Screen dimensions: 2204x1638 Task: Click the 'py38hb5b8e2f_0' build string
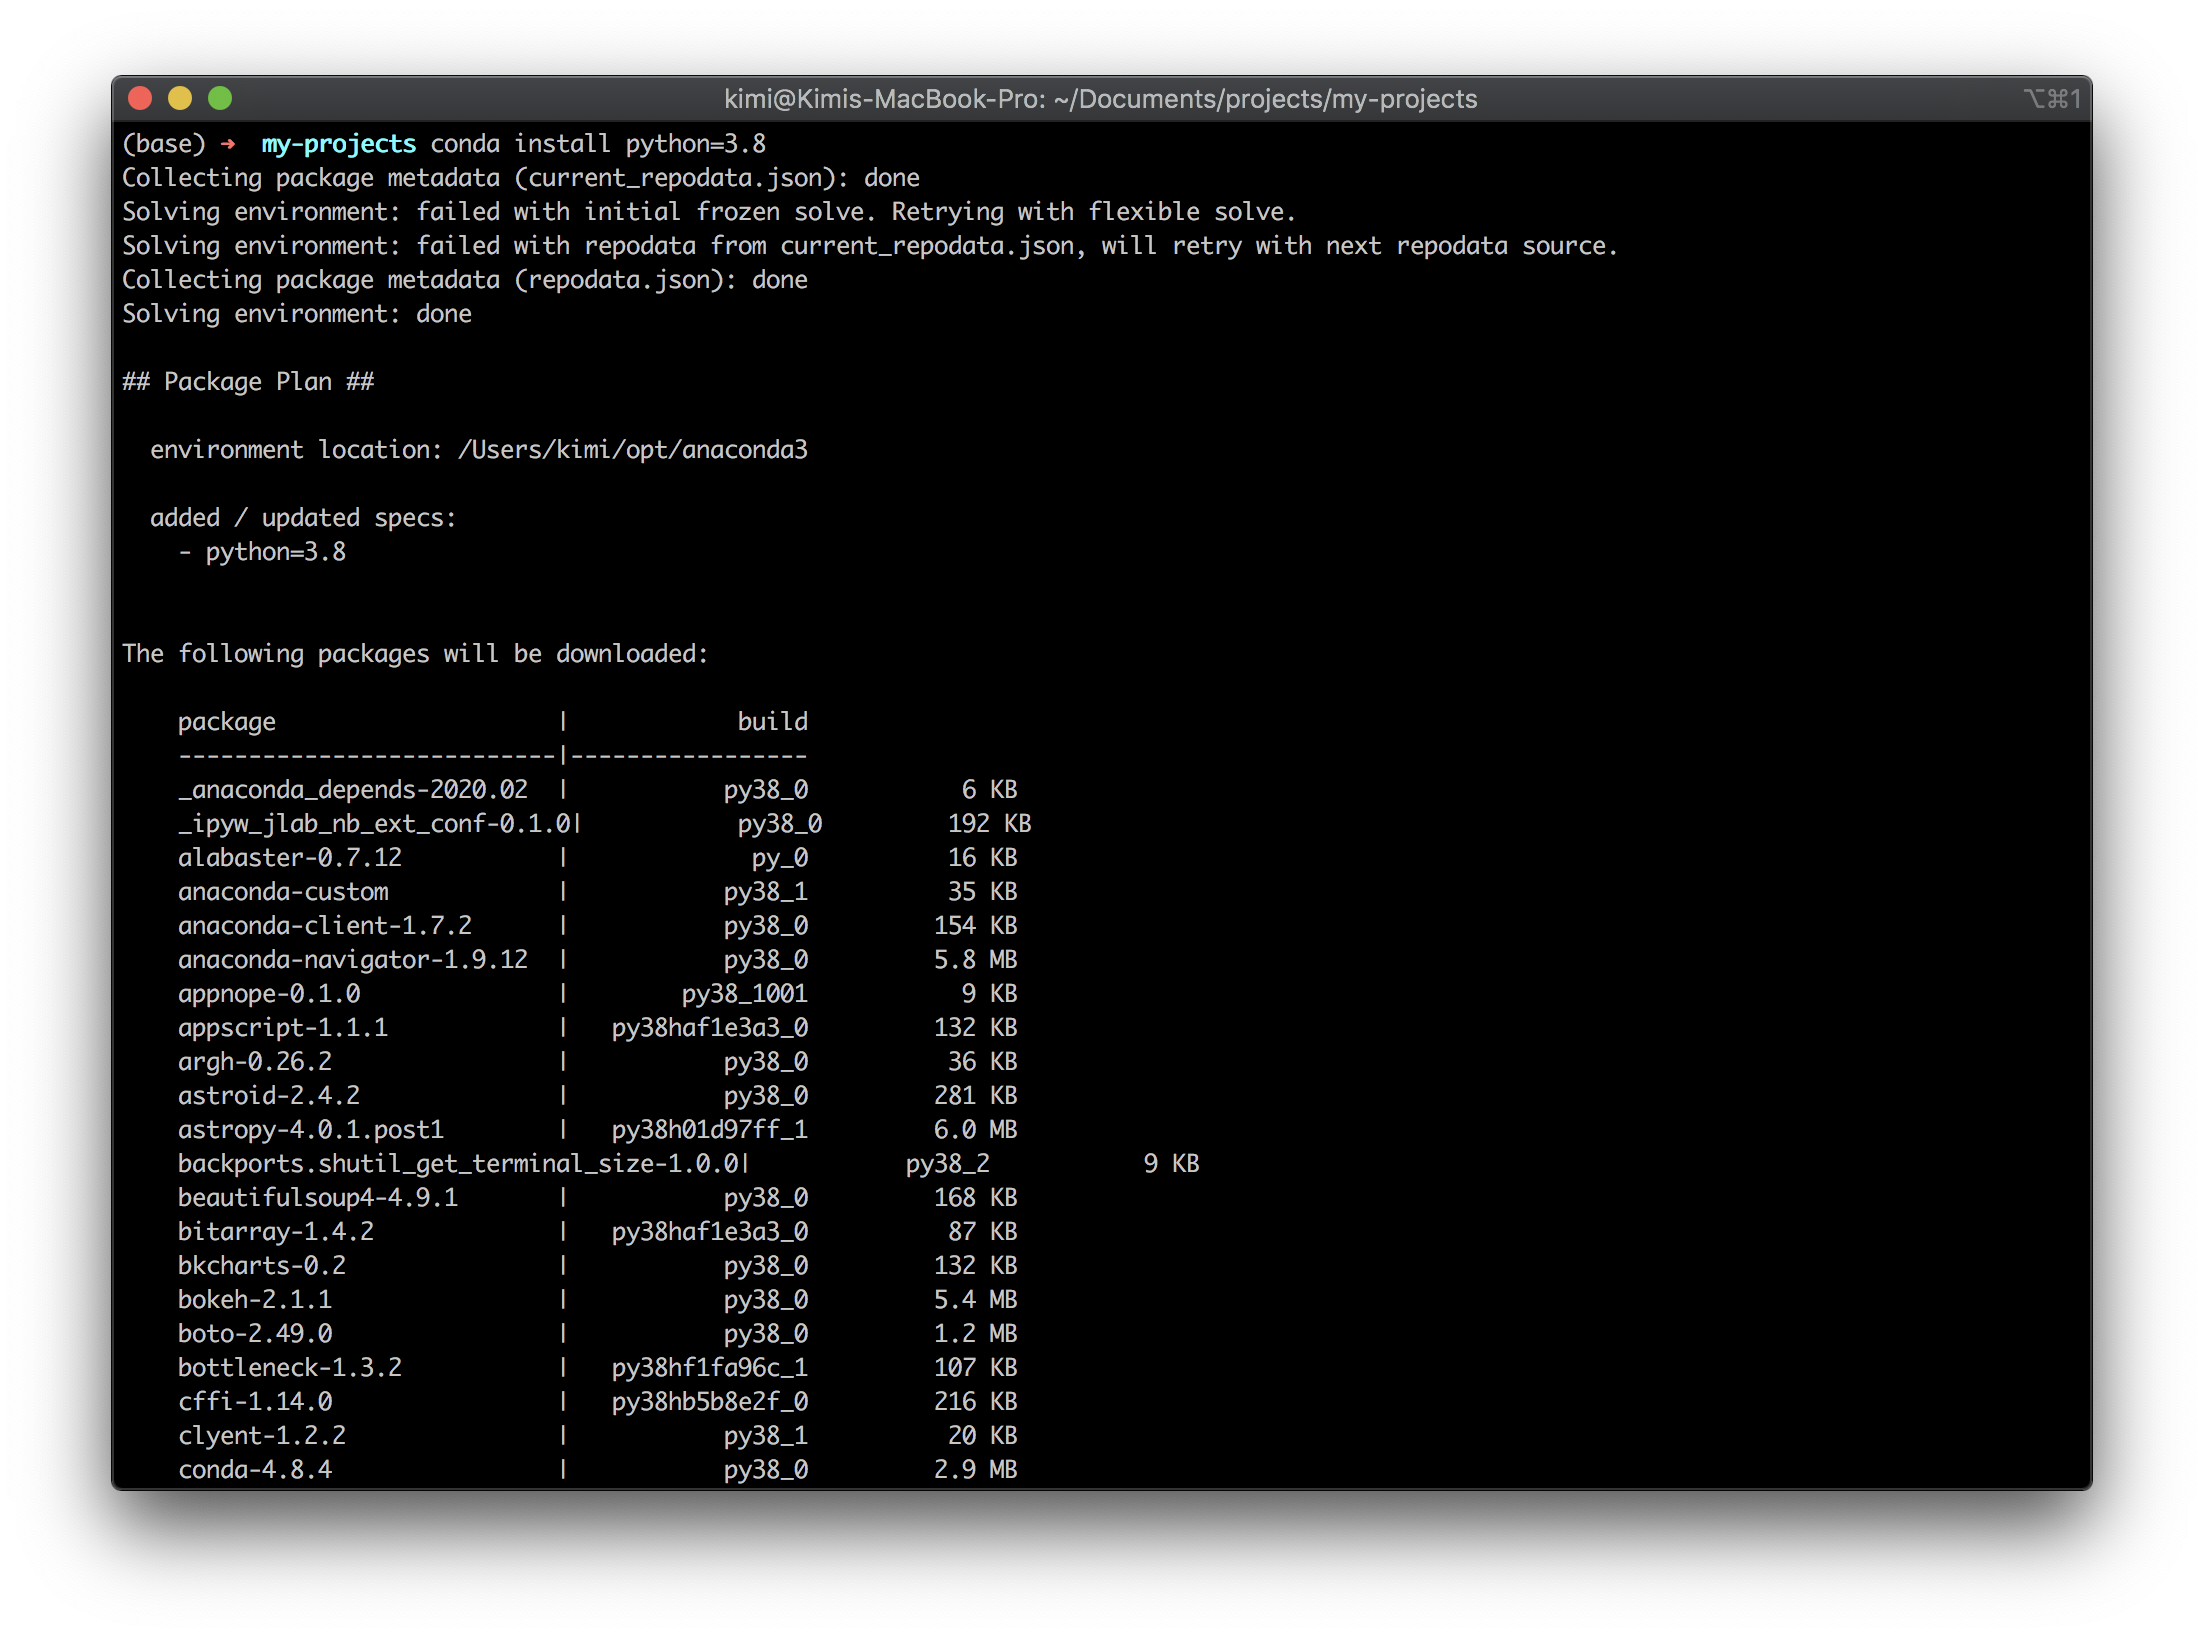(709, 1402)
